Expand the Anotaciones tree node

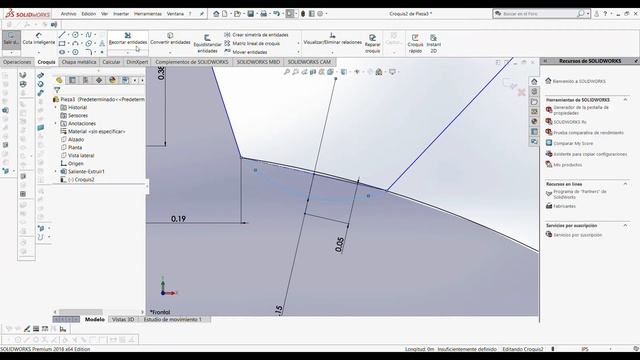[x=56, y=123]
